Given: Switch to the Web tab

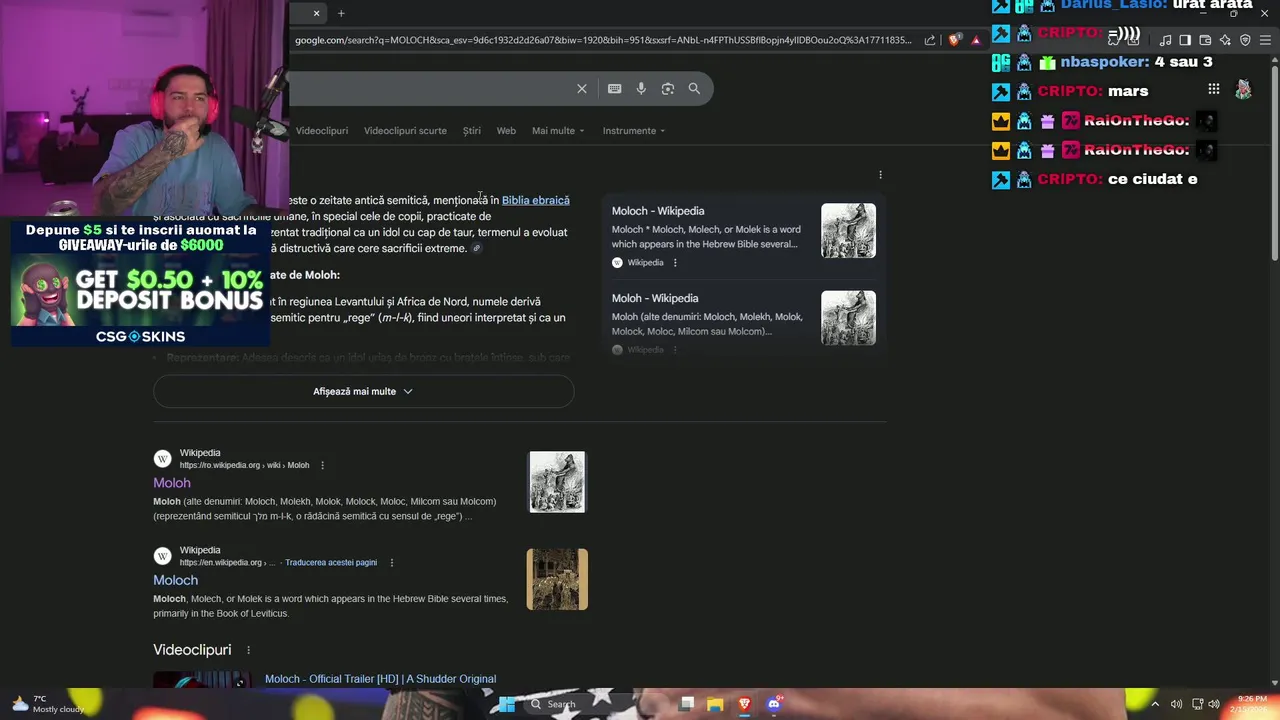Looking at the screenshot, I should pos(506,131).
